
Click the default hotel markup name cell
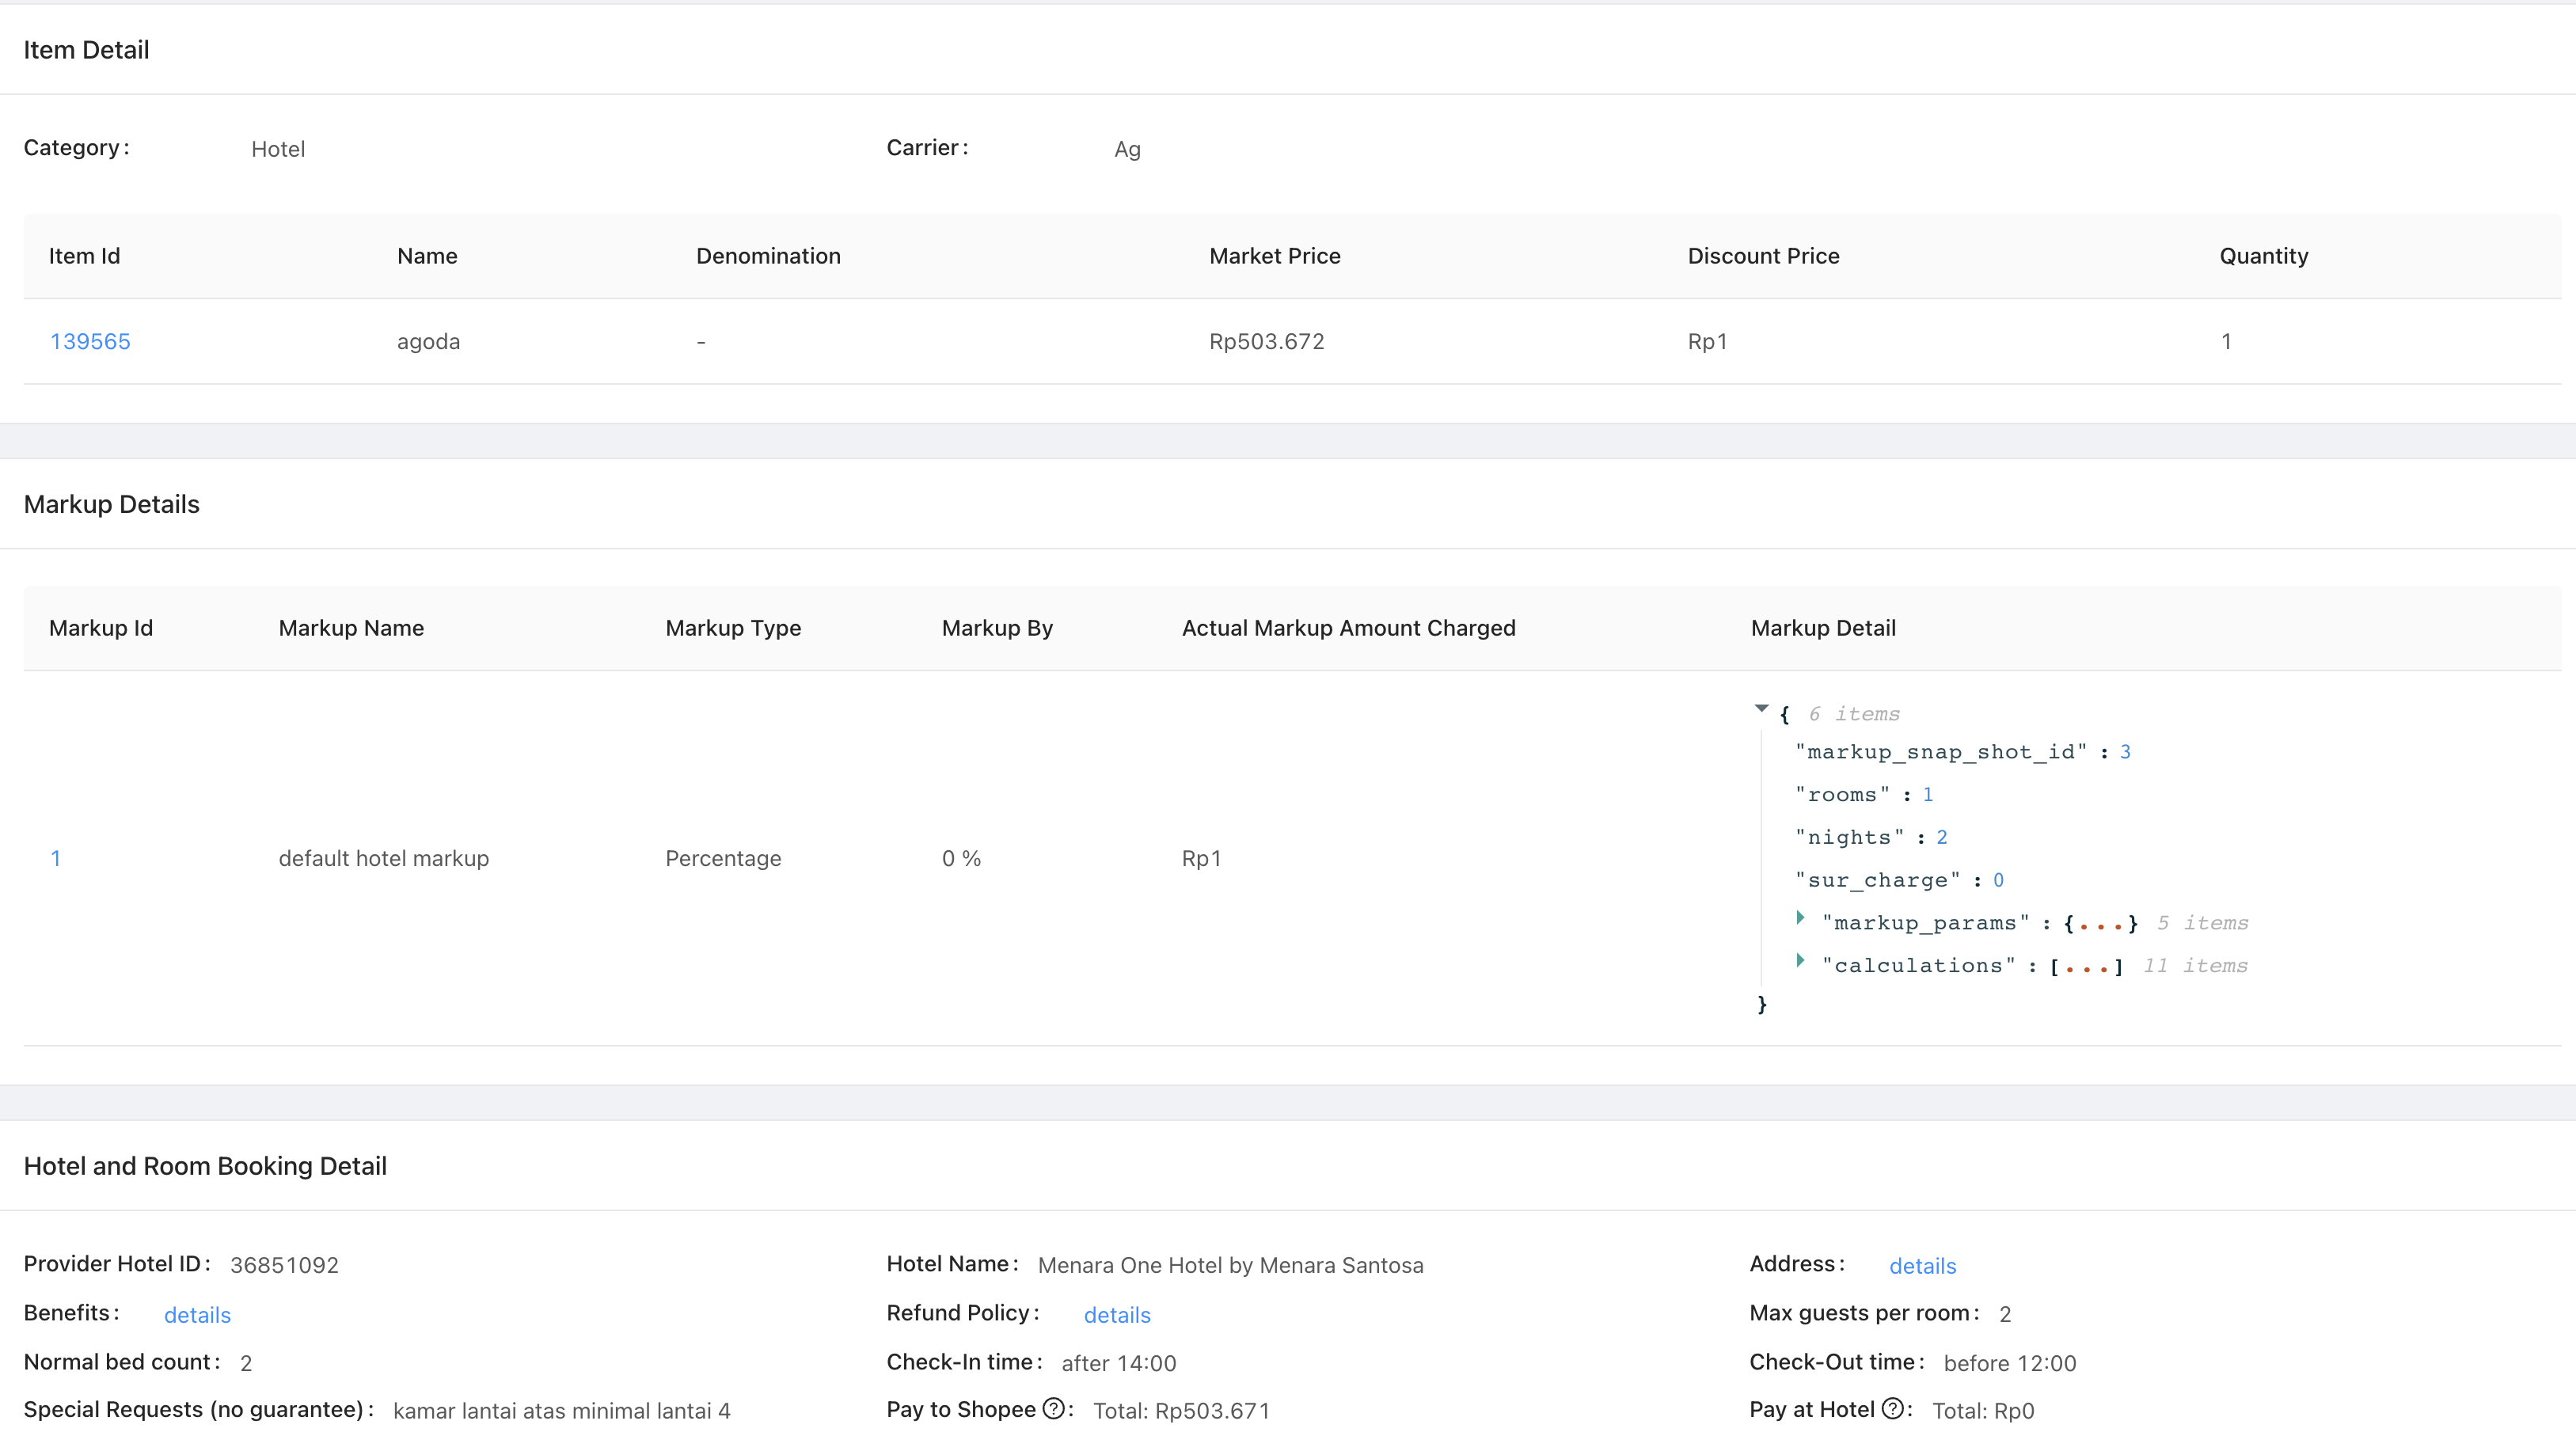click(383, 858)
